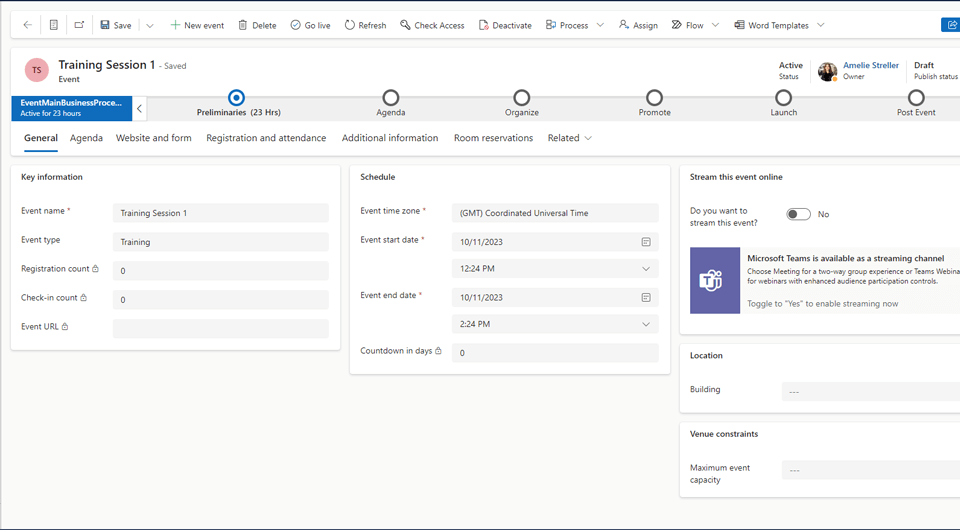Collapse the business process flow chevron
960x530 pixels.
[x=140, y=108]
